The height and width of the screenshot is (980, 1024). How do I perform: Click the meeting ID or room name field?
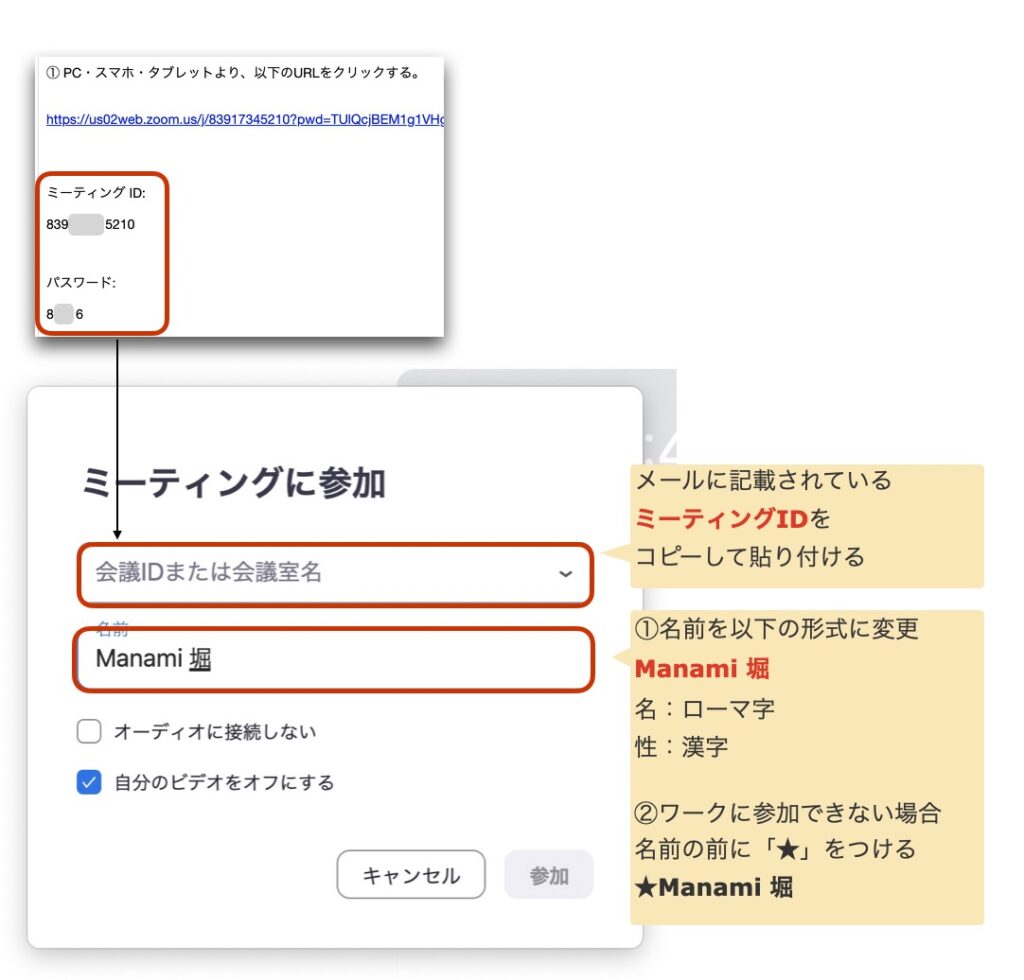(x=335, y=573)
